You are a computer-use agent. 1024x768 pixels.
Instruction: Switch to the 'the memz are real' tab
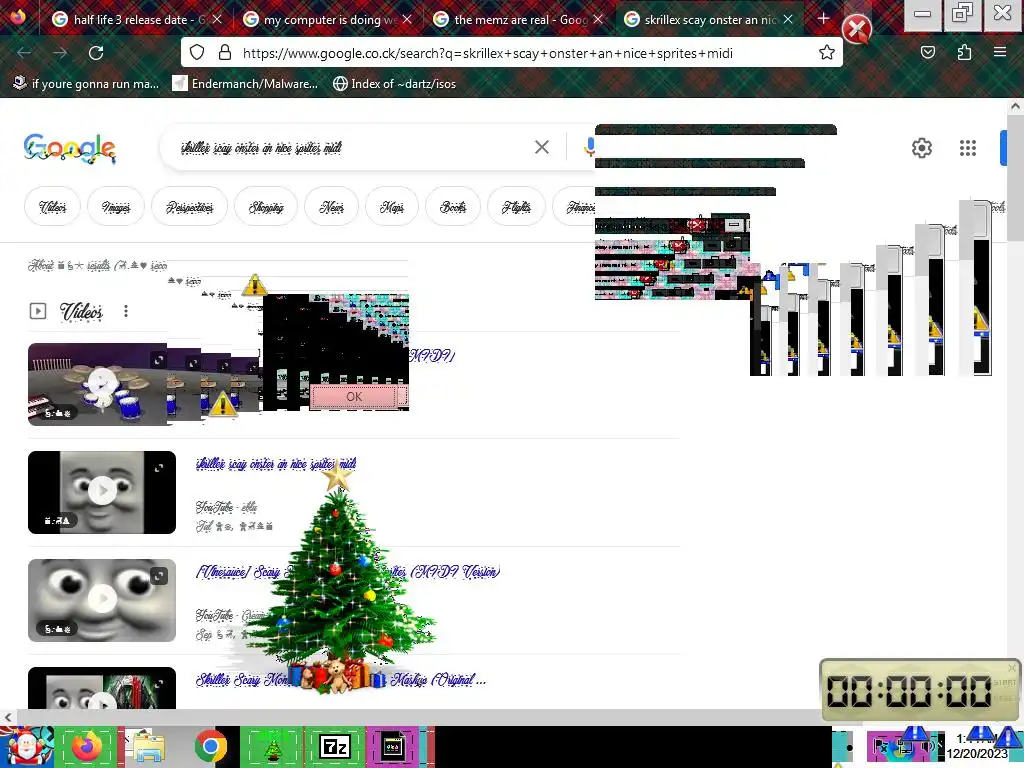point(517,20)
